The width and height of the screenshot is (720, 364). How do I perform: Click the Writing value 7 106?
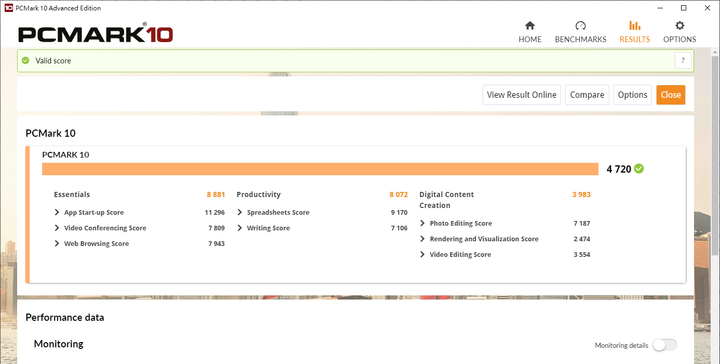click(x=399, y=228)
